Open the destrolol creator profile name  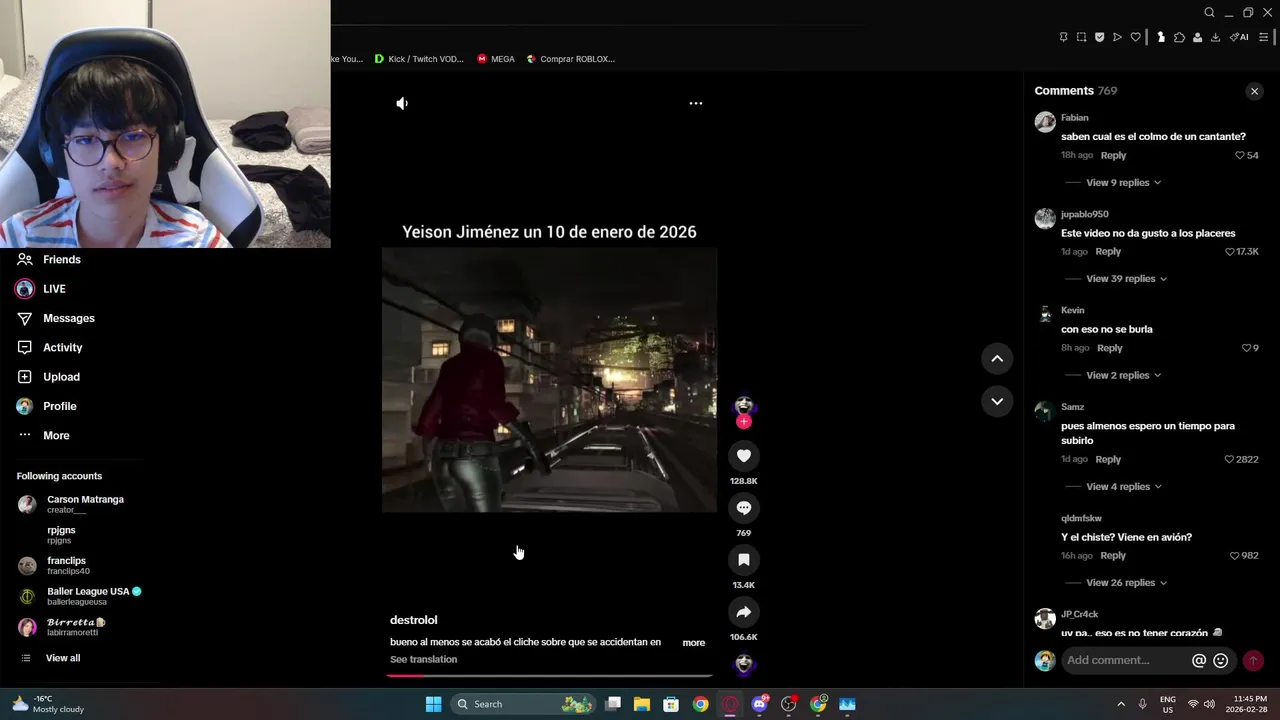[414, 620]
